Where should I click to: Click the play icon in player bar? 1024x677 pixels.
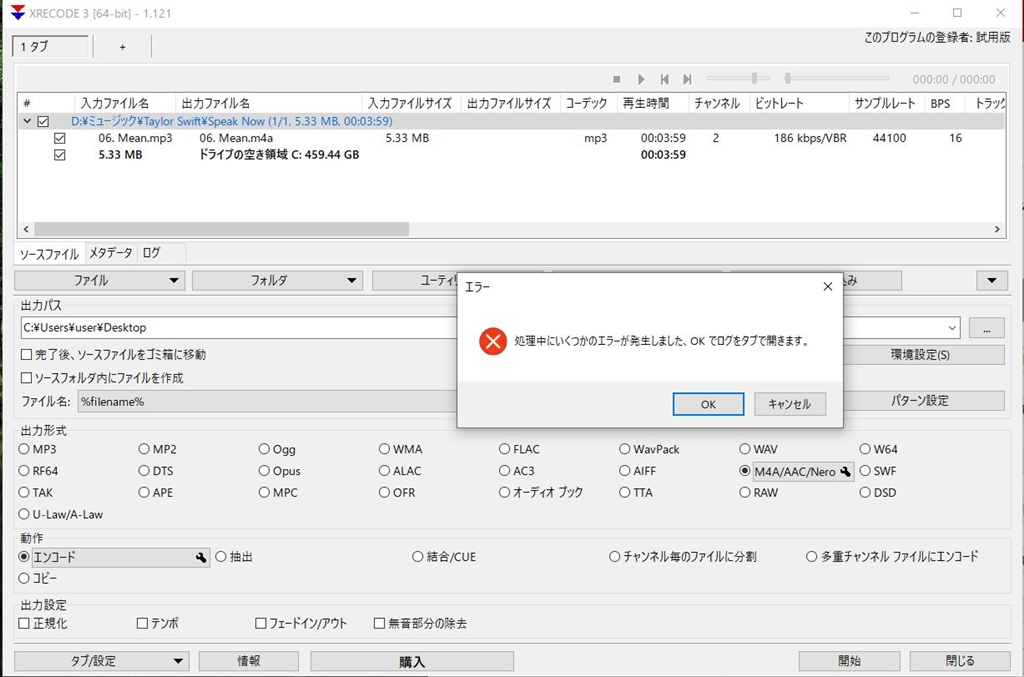(x=641, y=79)
